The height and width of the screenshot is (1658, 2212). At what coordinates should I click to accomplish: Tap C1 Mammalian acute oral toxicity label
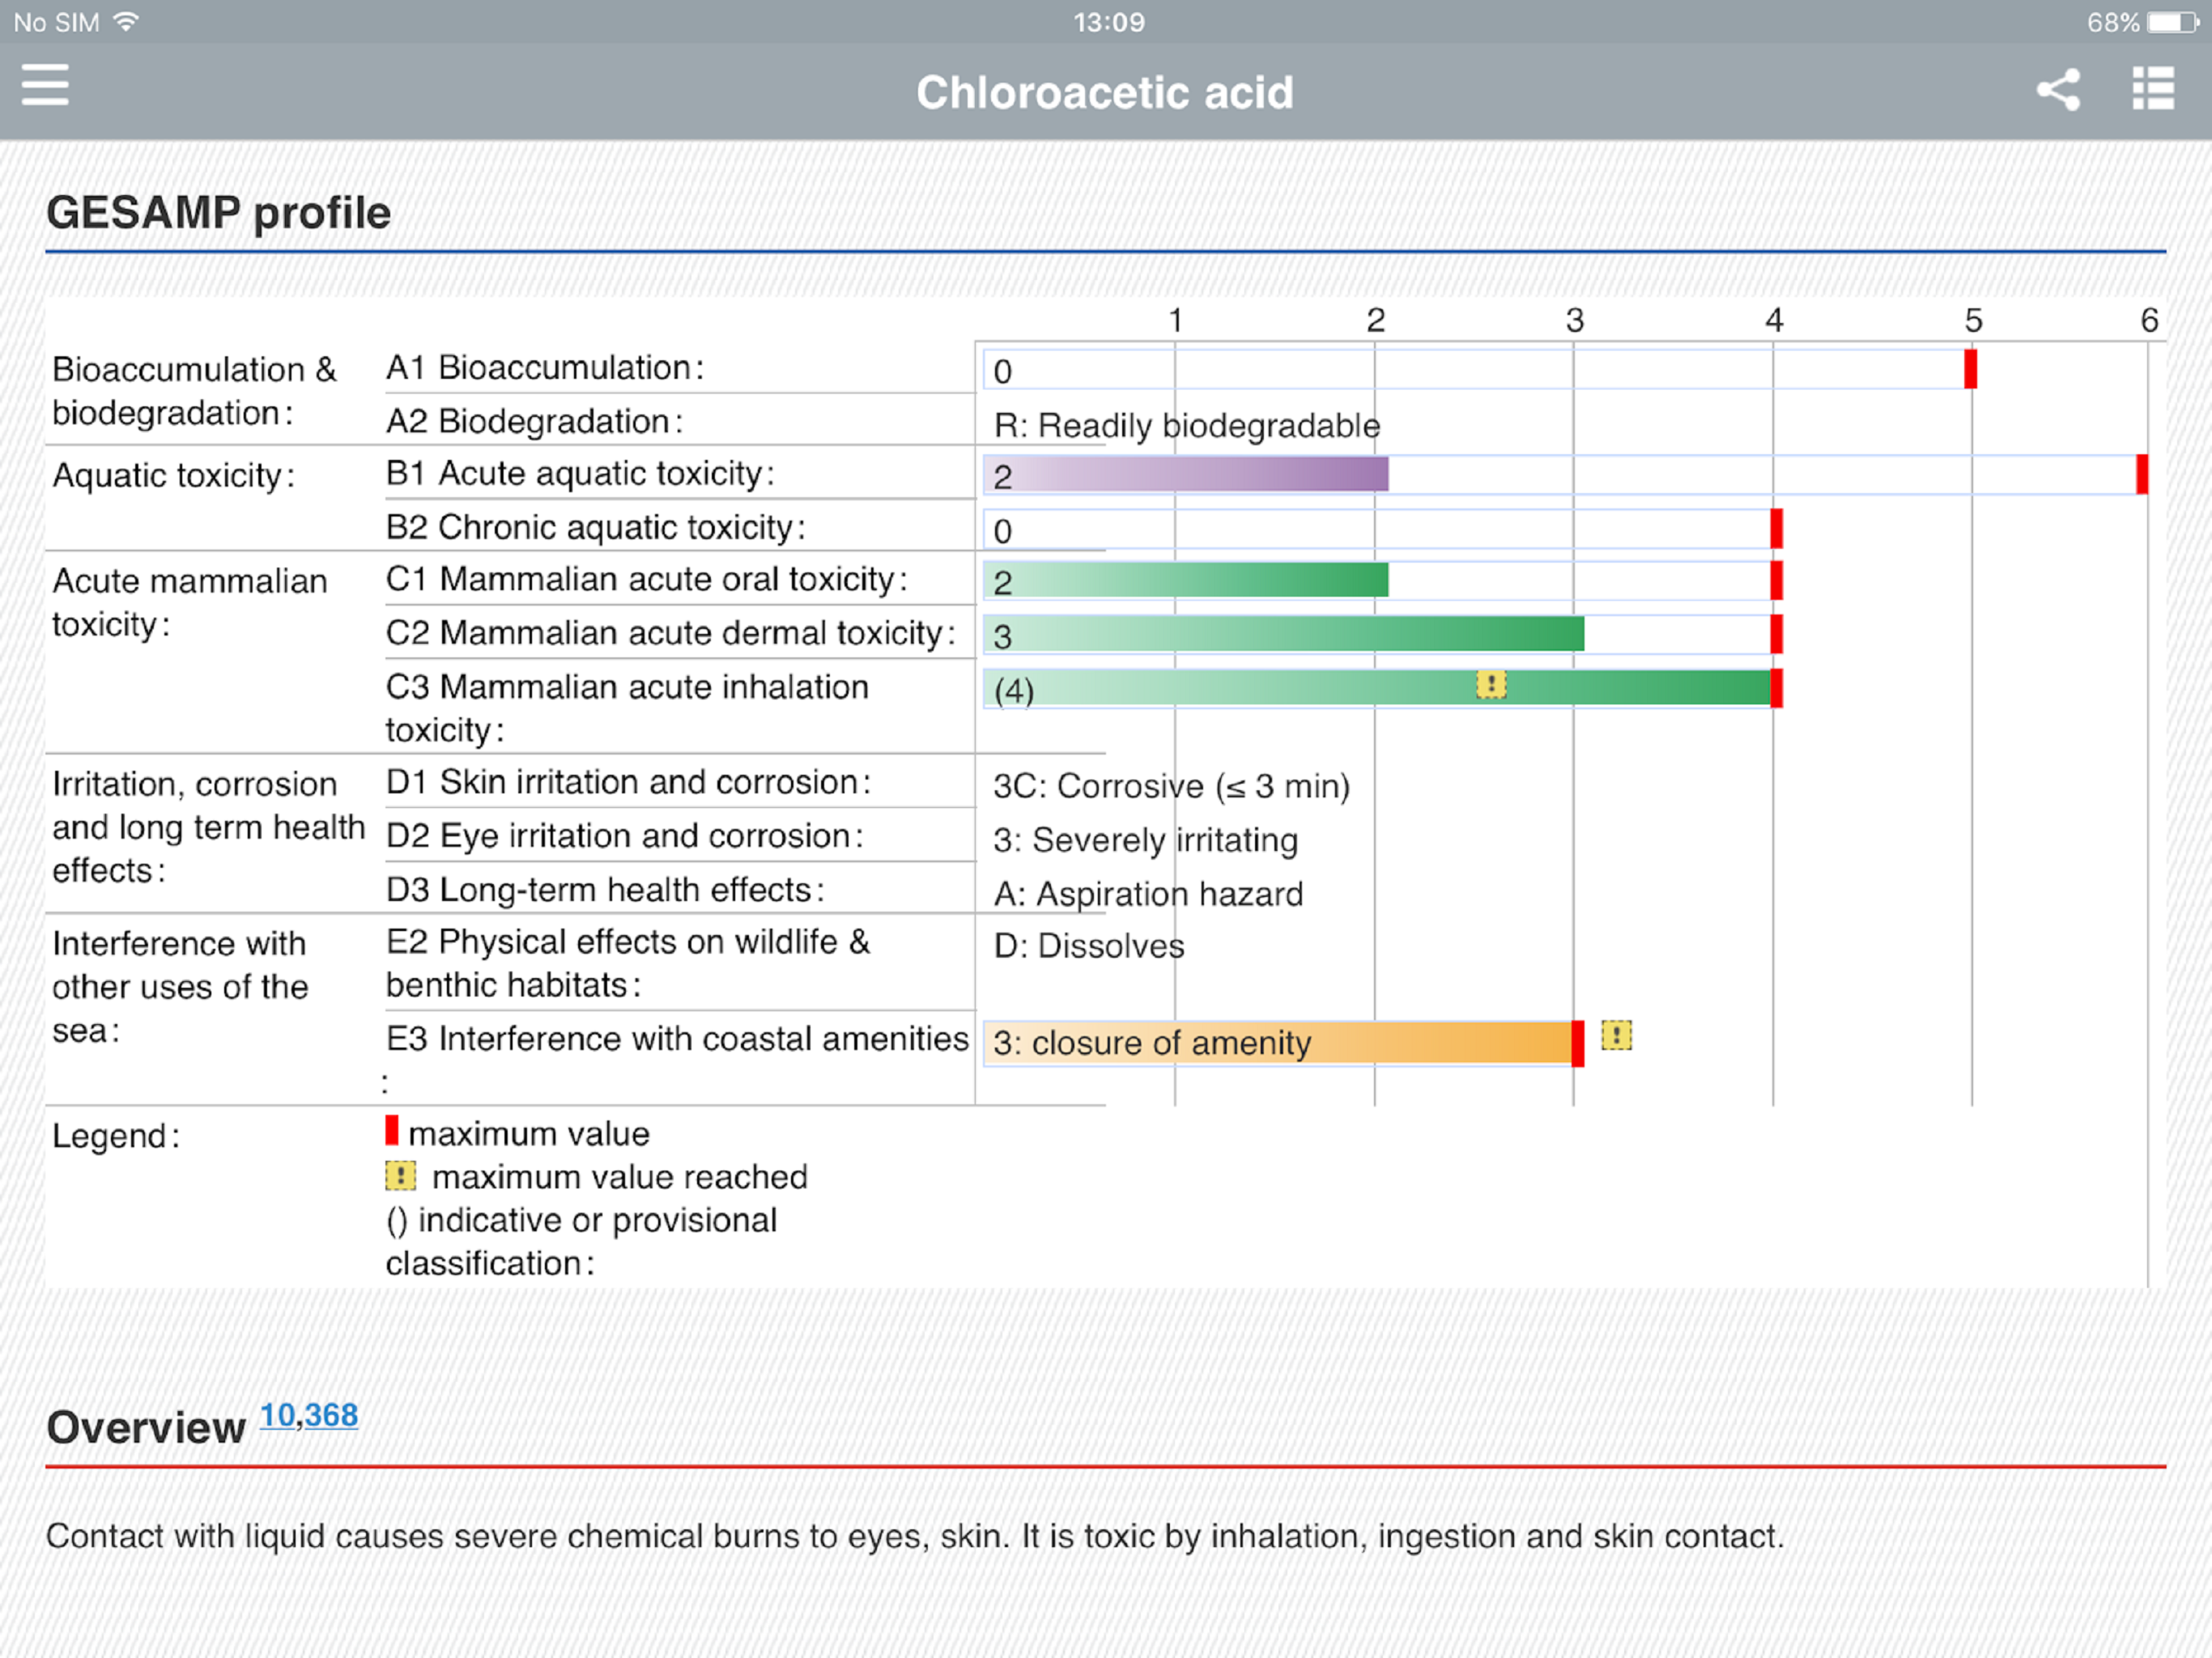point(647,580)
